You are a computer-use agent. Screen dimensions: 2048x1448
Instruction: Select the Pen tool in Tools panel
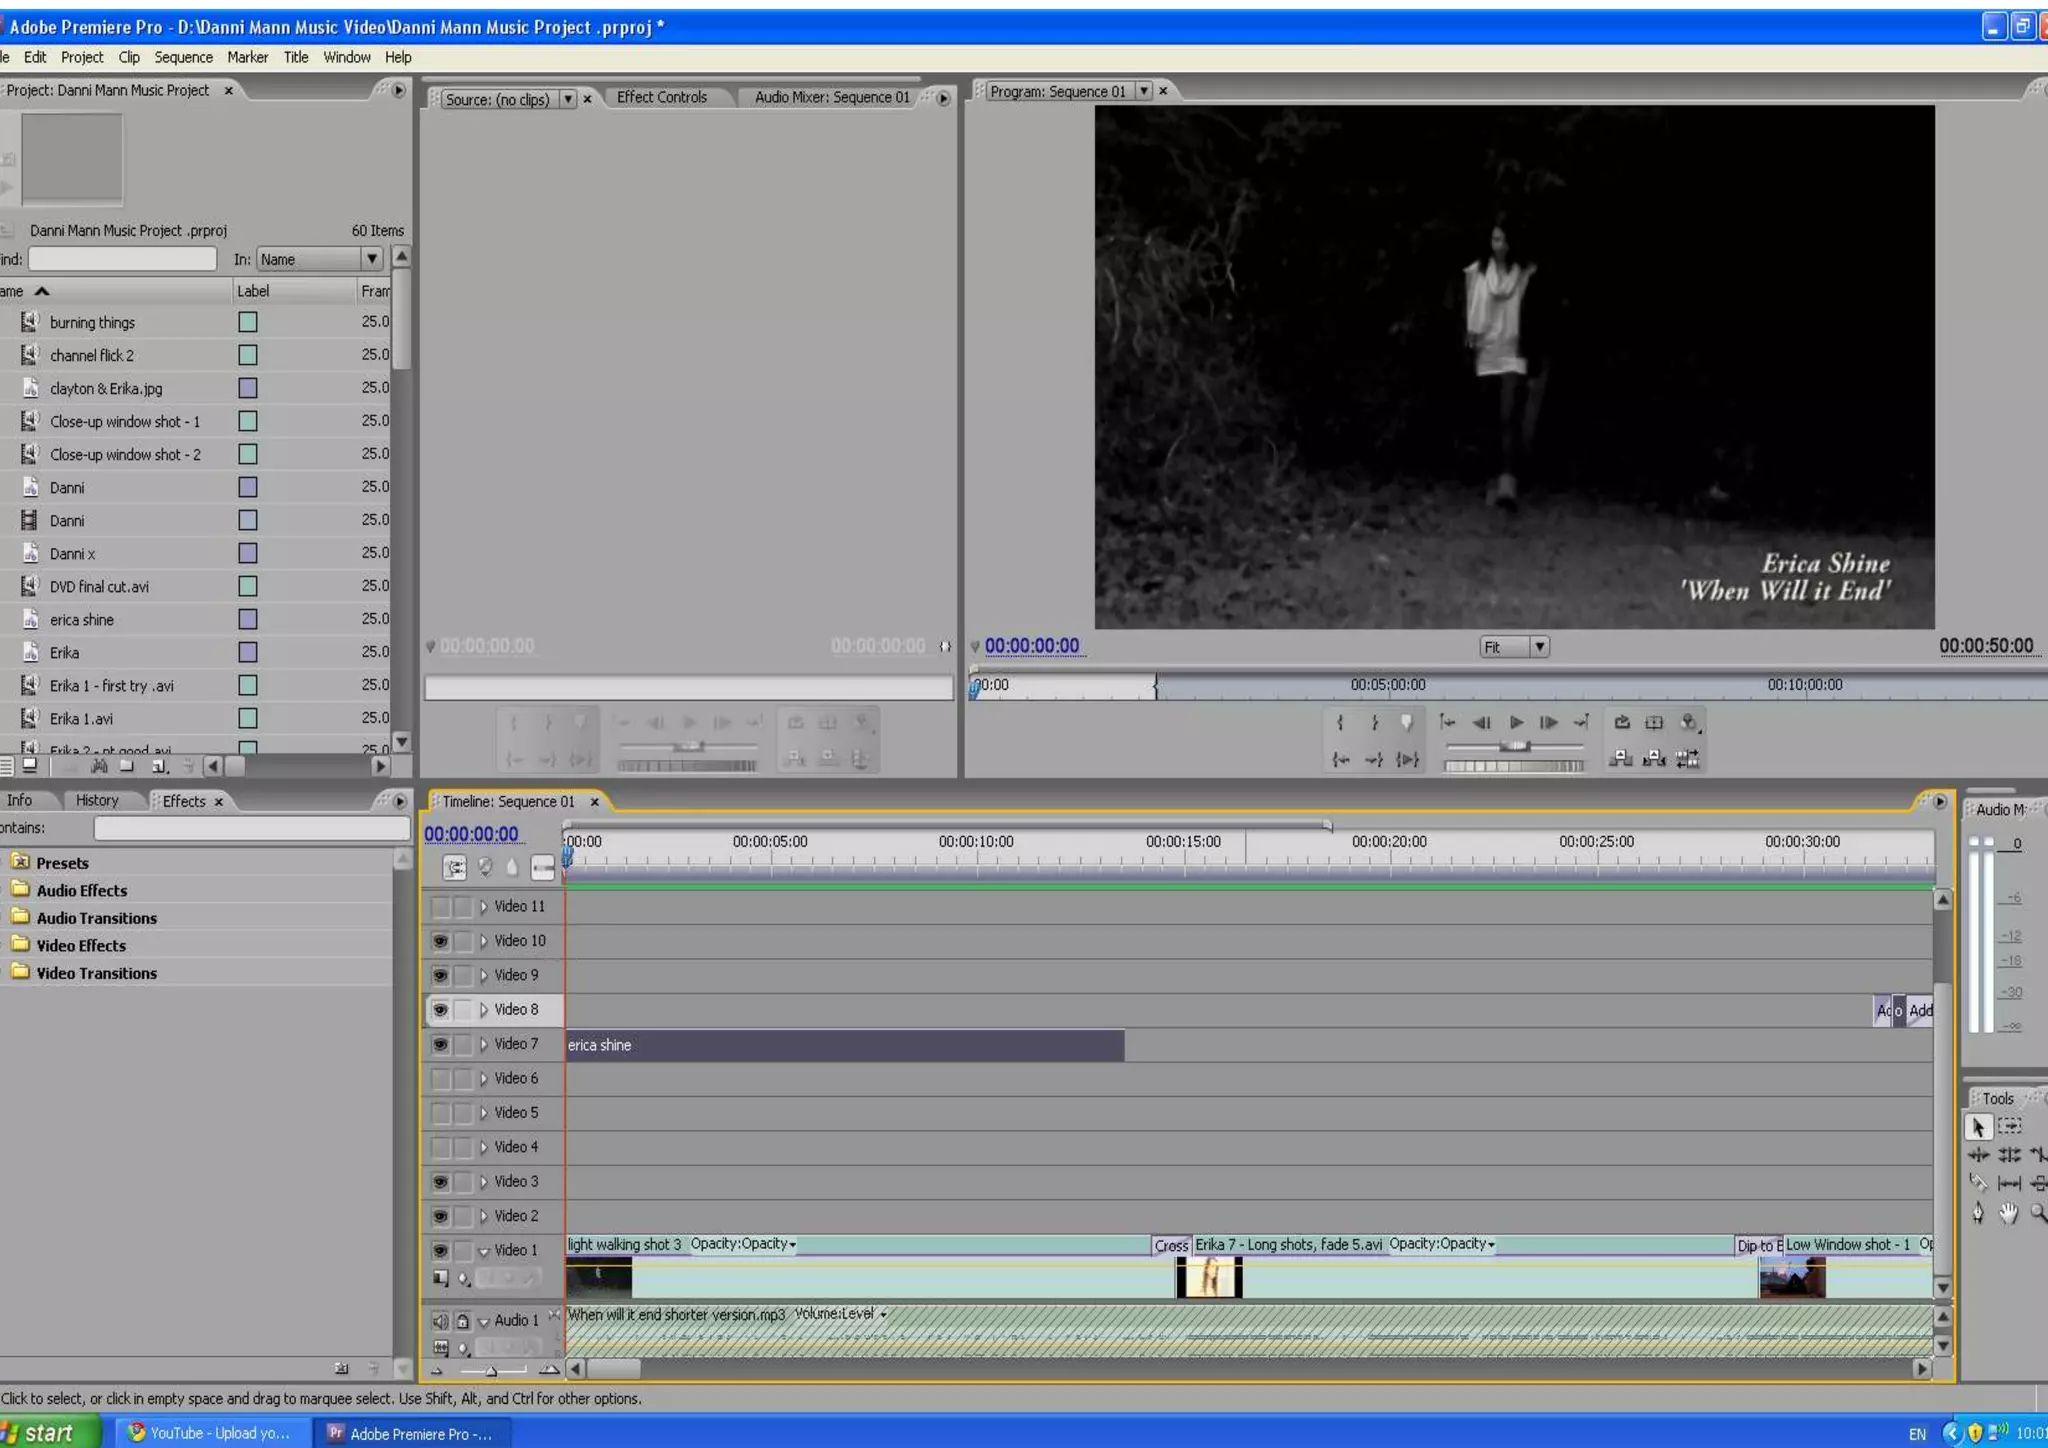coord(1977,1213)
